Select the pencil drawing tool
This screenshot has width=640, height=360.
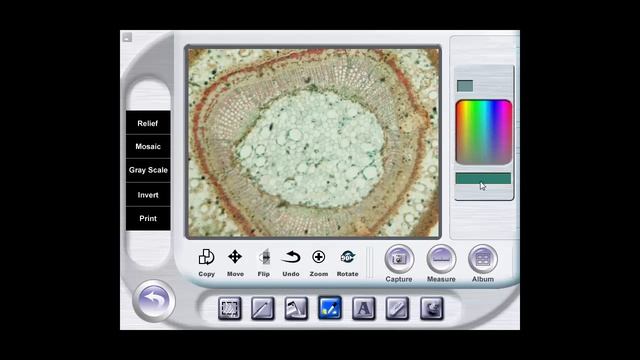[x=263, y=308]
